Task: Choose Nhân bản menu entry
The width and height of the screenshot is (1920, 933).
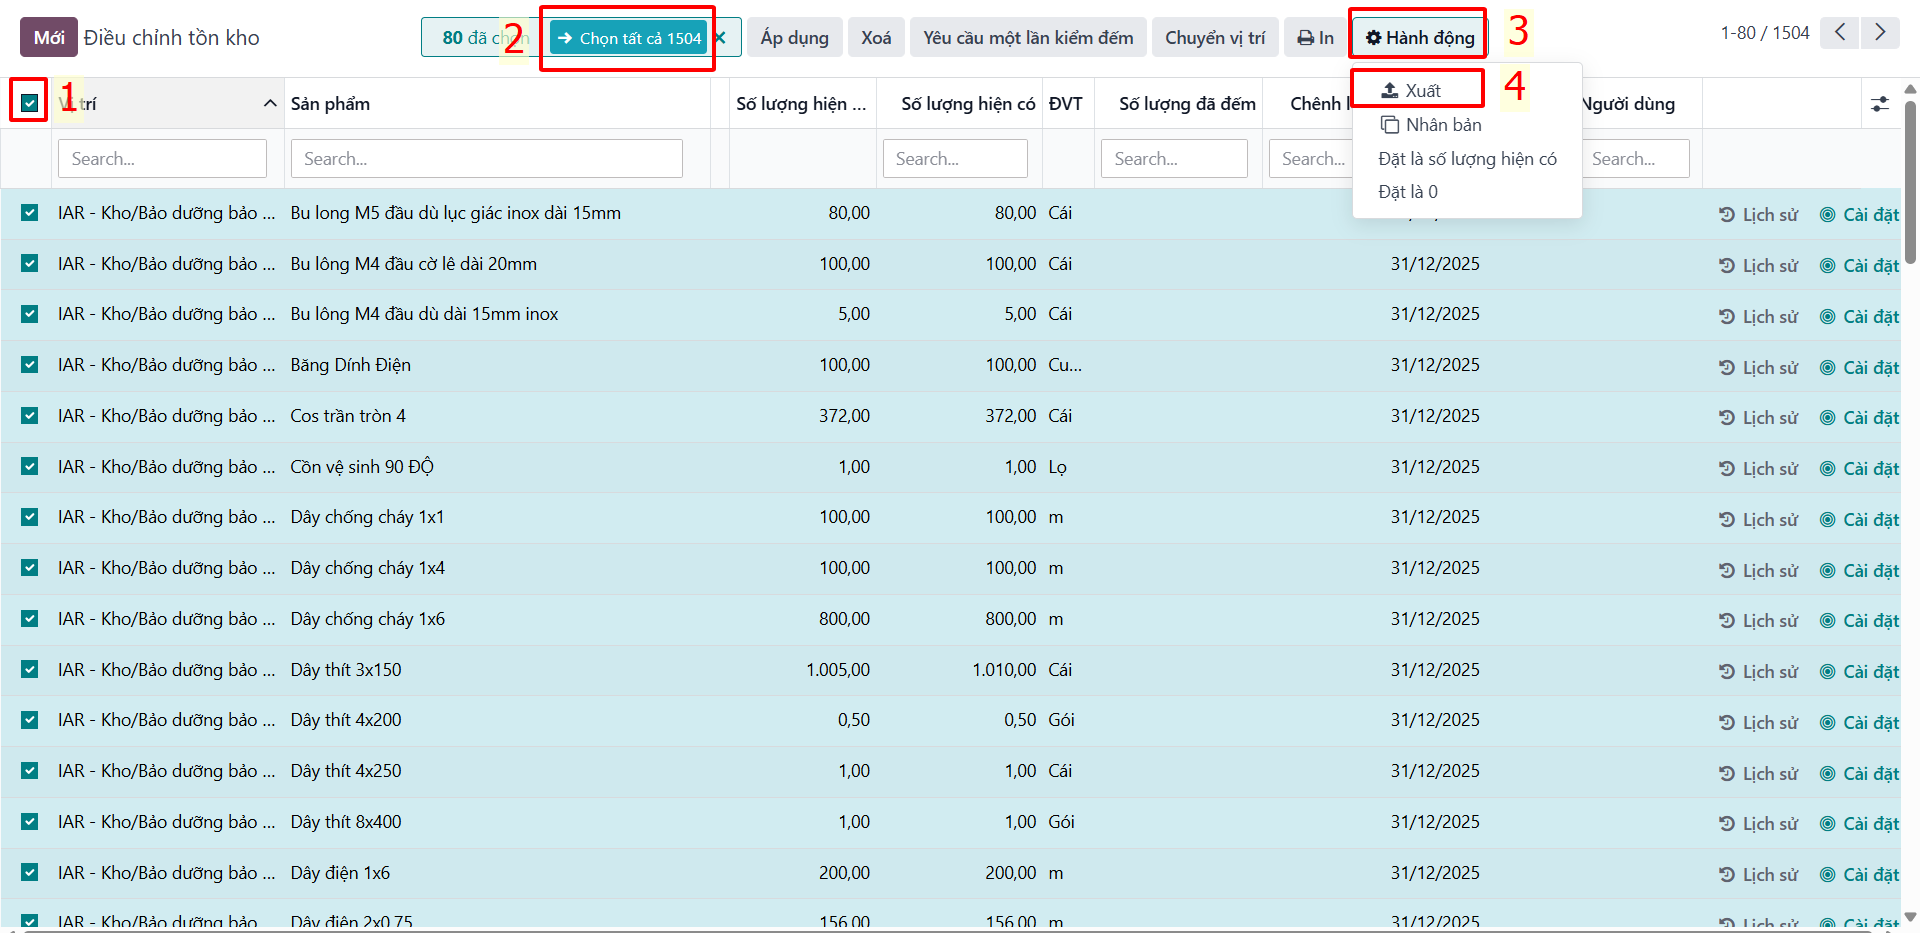Action: [x=1431, y=125]
